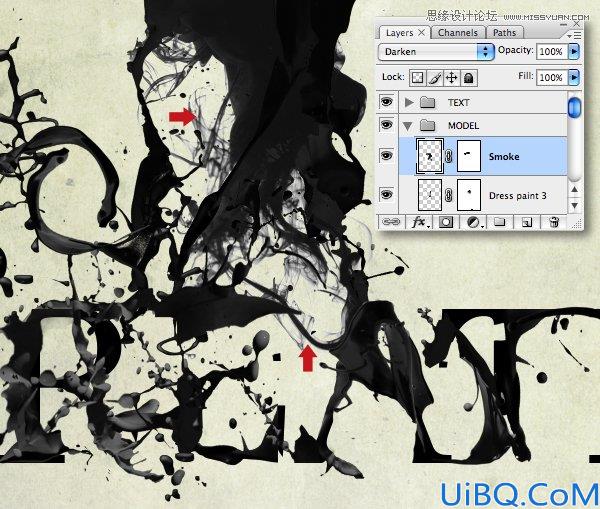600x509 pixels.
Task: Click the layers scroll up arrow
Action: [574, 190]
